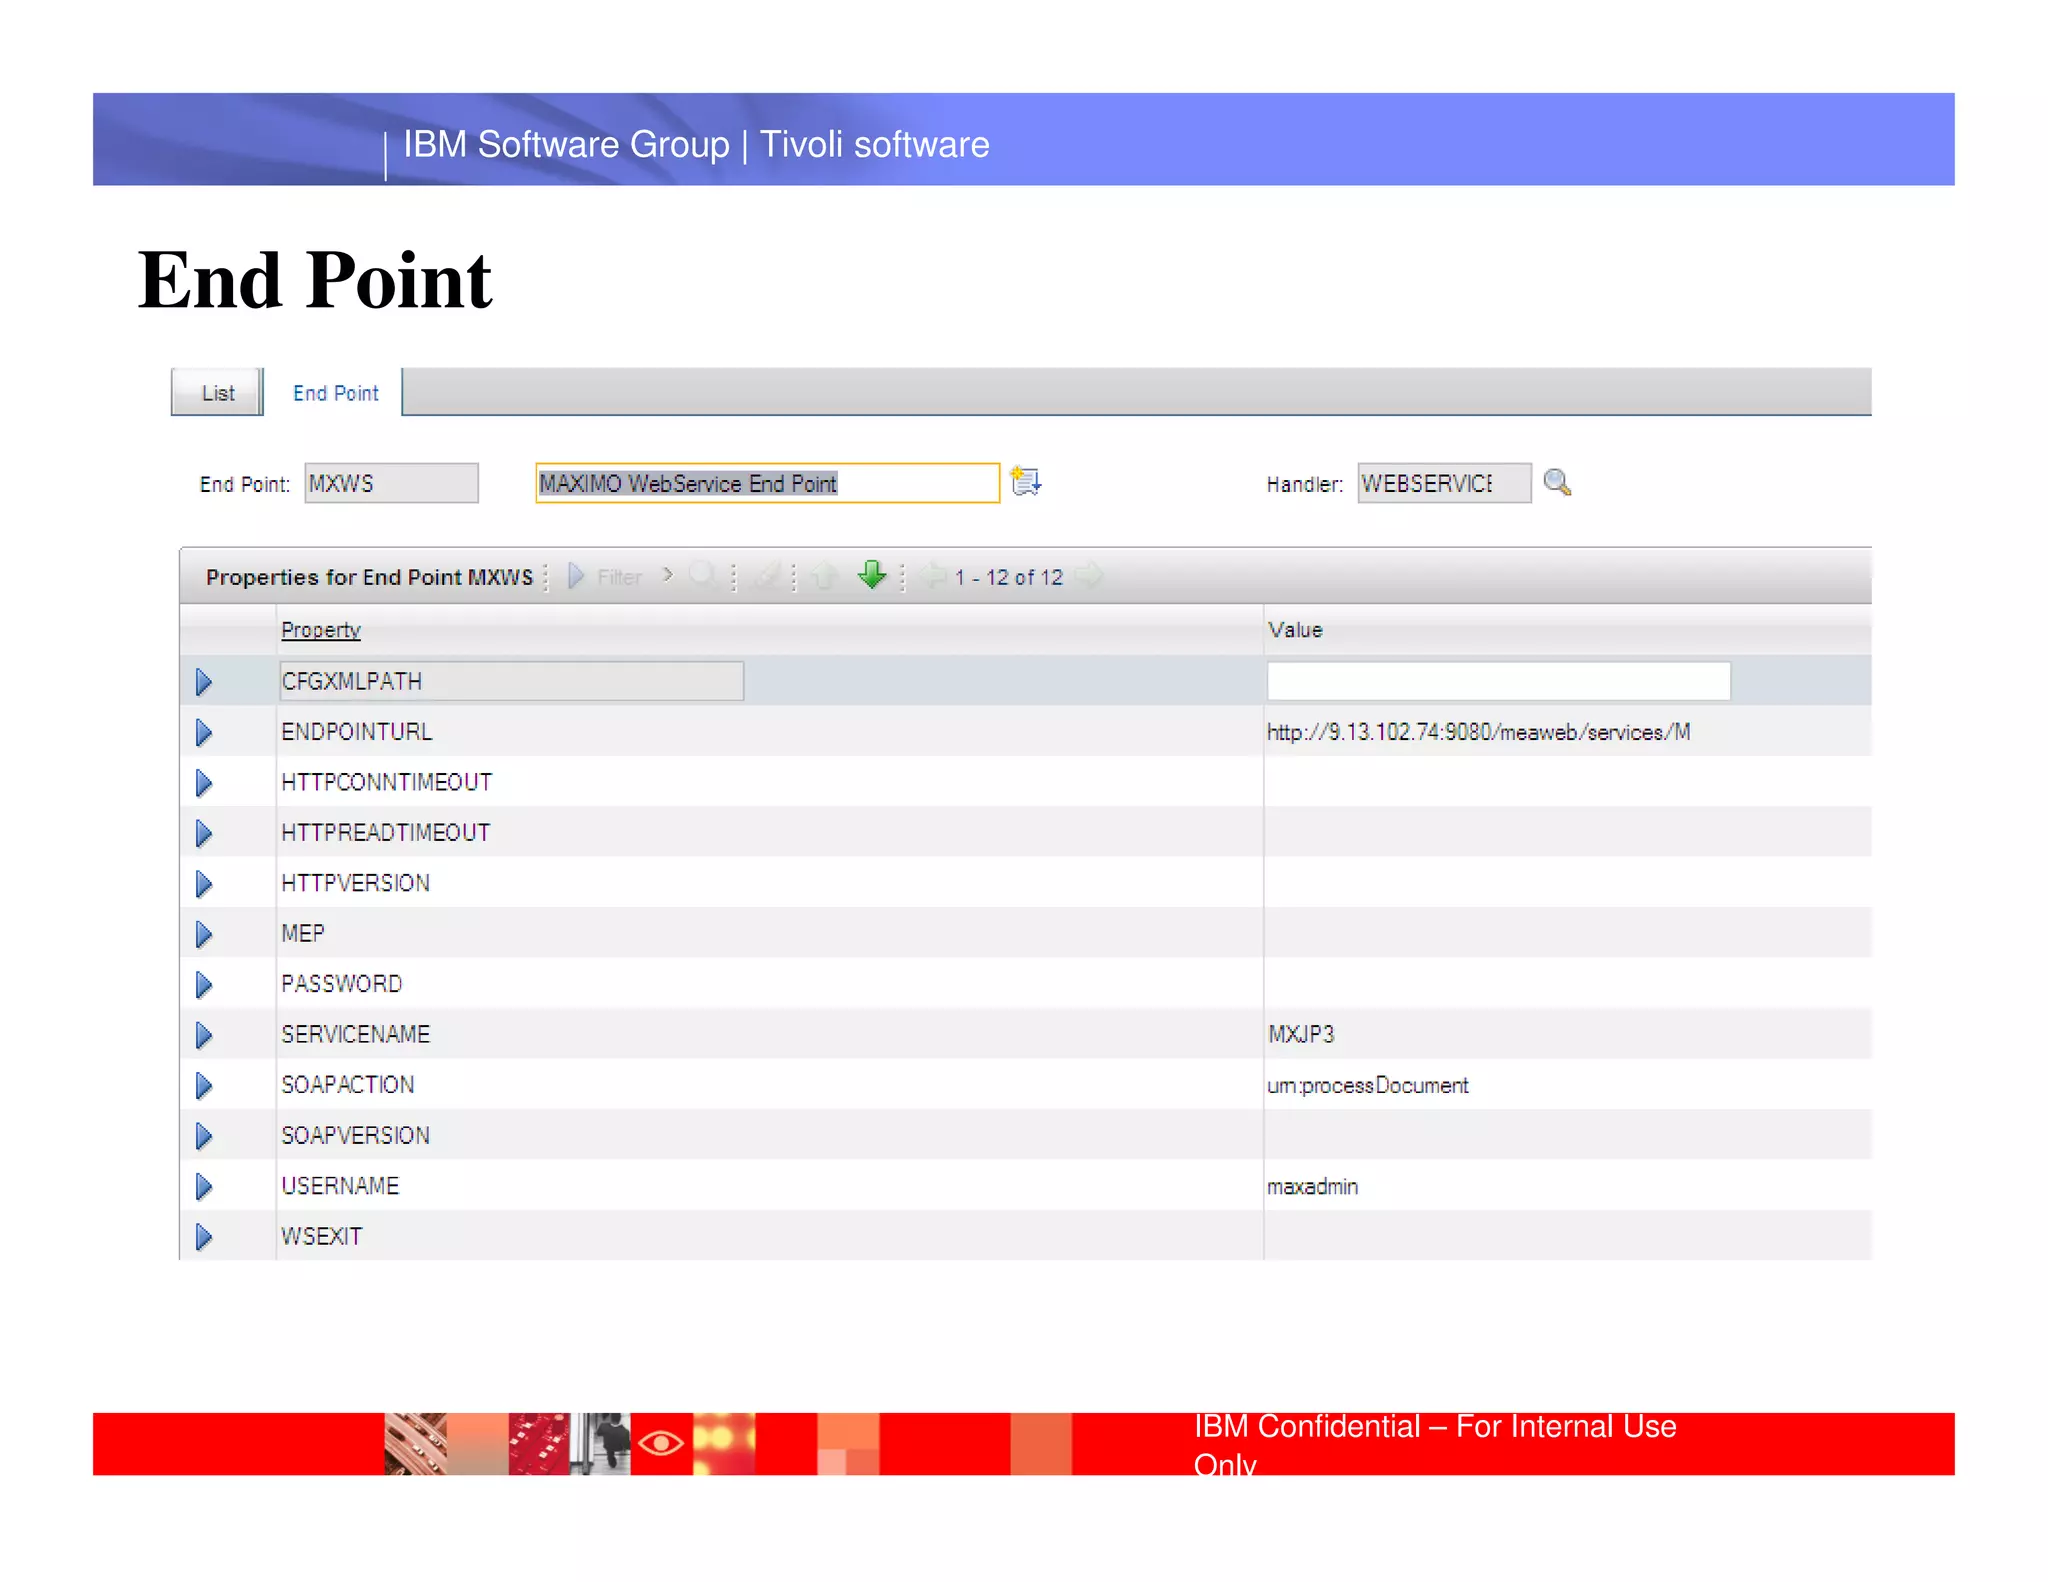Click the 1 - 12 of 12 pagination text
This screenshot has height=1582, width=2048.
(1008, 577)
